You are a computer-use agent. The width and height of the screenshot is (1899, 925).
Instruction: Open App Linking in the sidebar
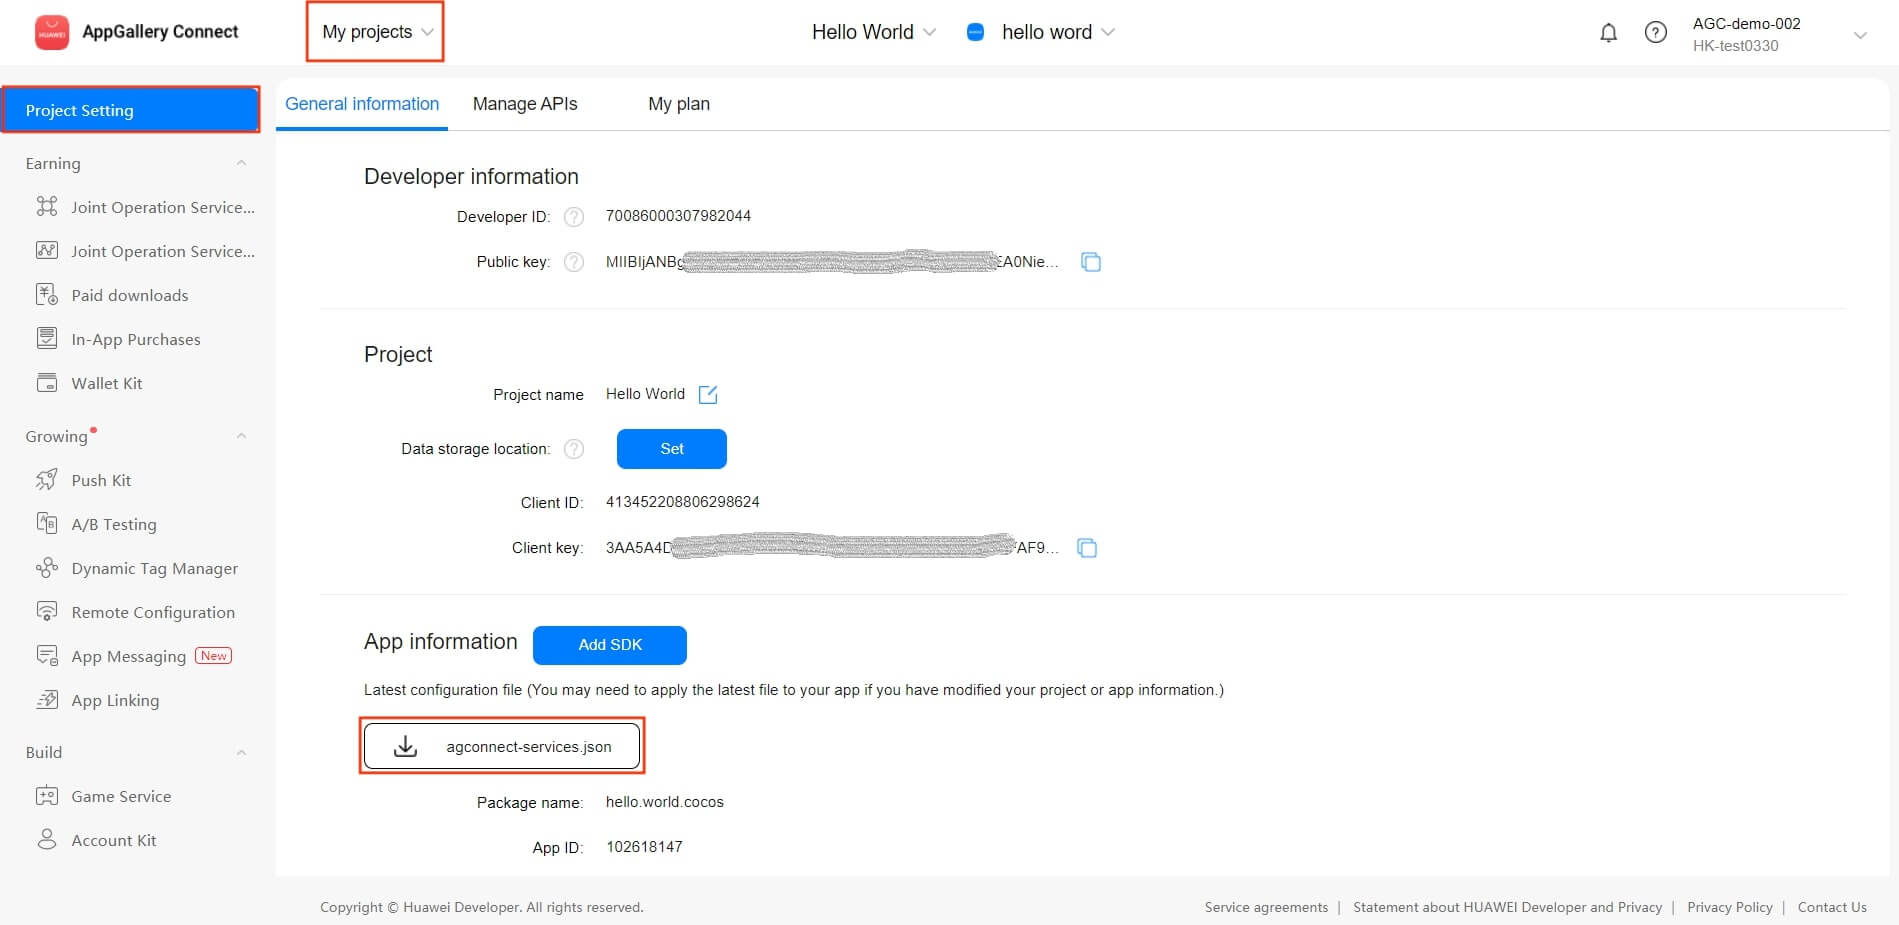(115, 700)
